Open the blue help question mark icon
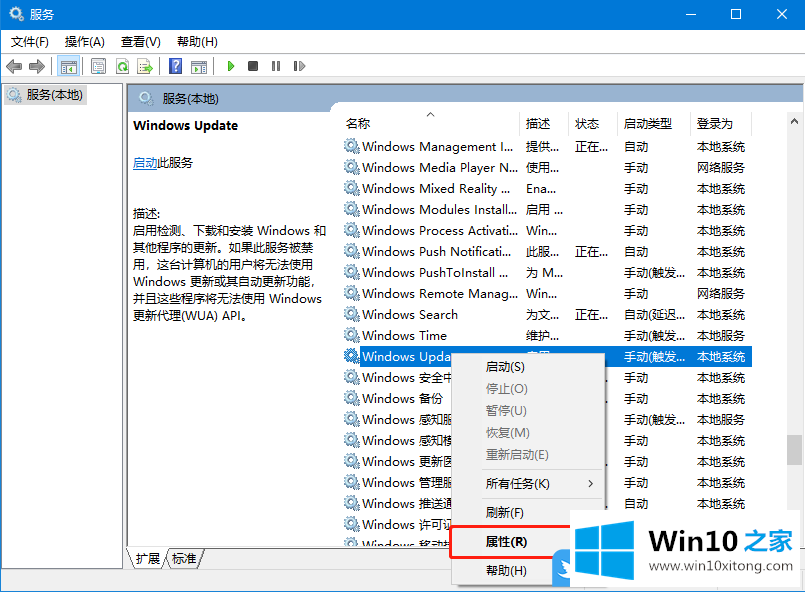The height and width of the screenshot is (592, 805). pyautogui.click(x=176, y=66)
